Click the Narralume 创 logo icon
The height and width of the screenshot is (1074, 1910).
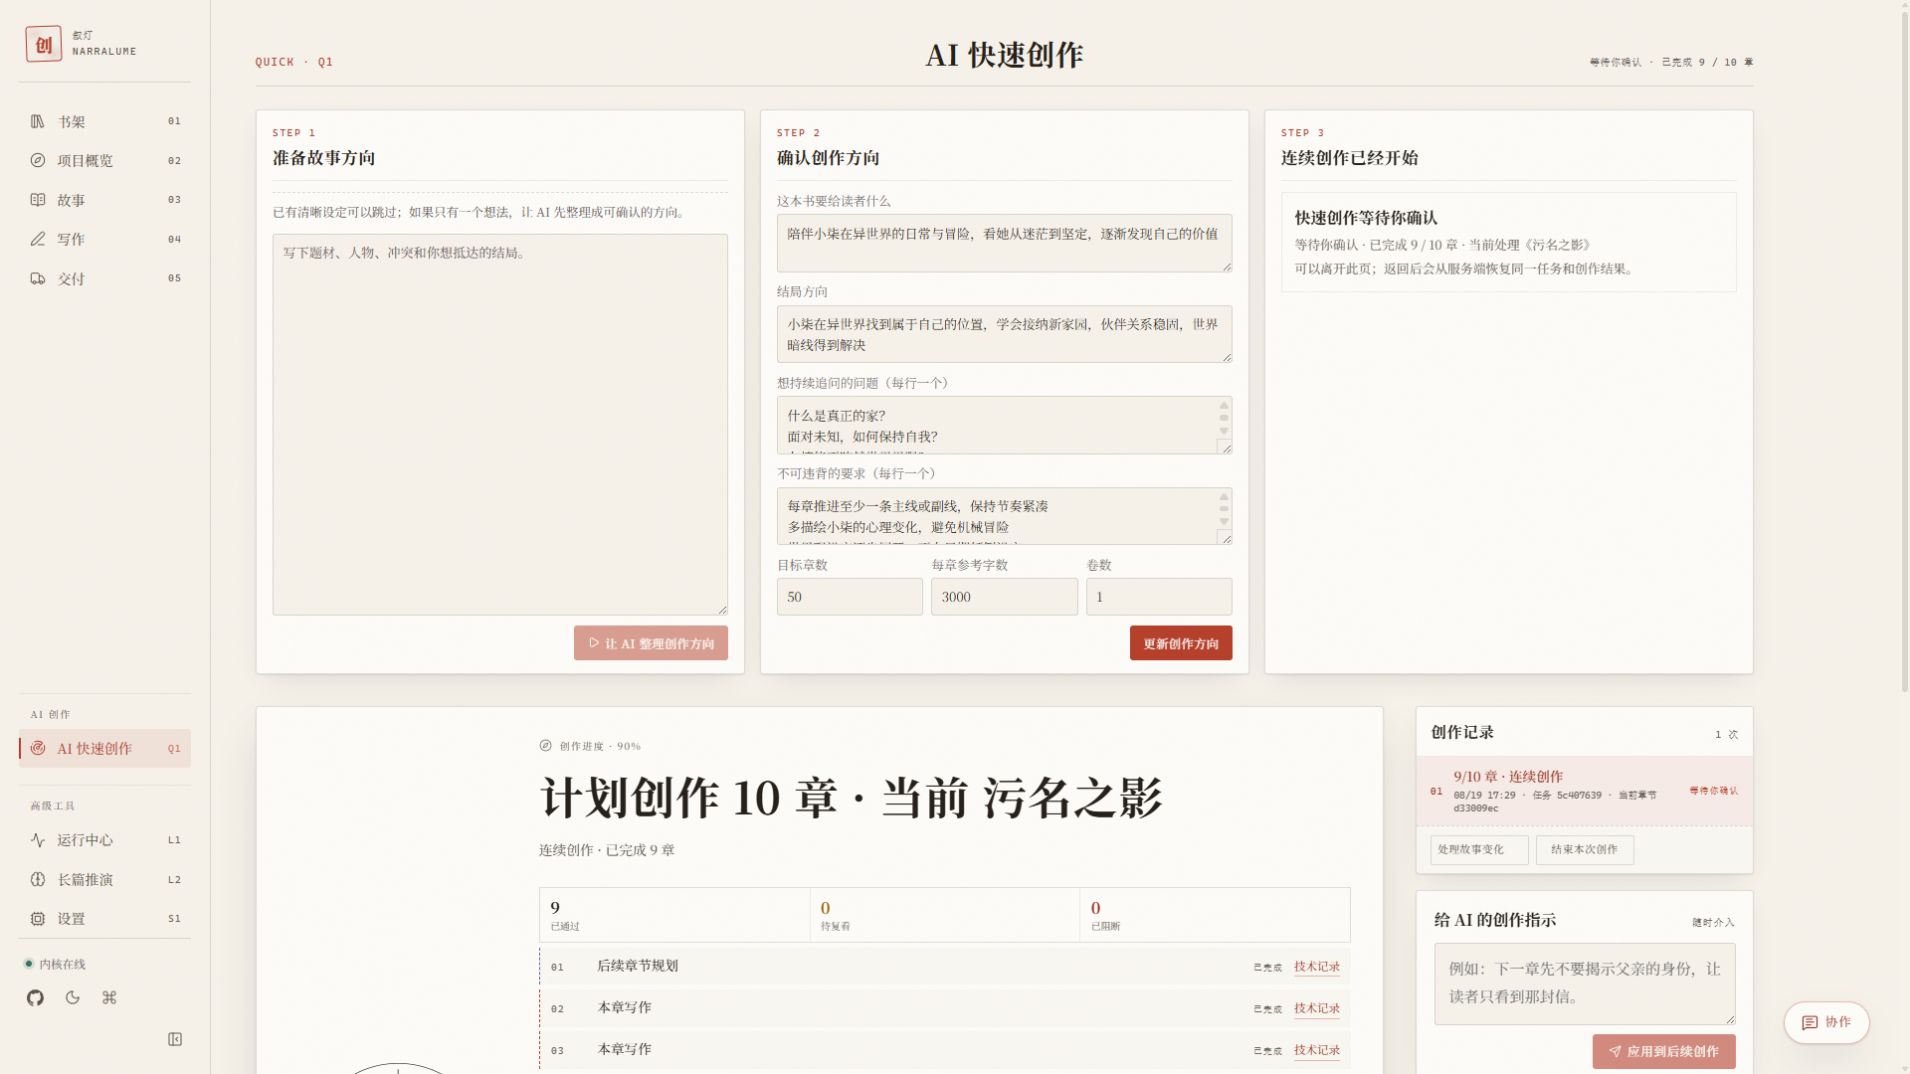coord(43,44)
